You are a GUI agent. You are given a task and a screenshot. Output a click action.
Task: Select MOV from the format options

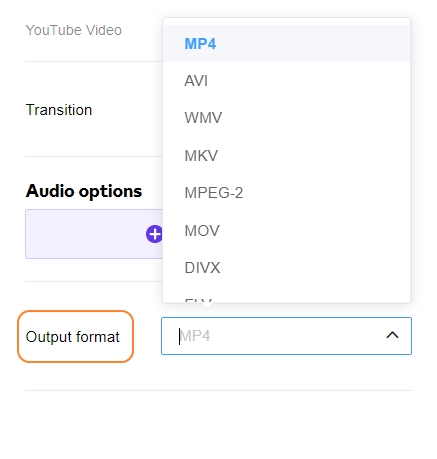pos(287,230)
